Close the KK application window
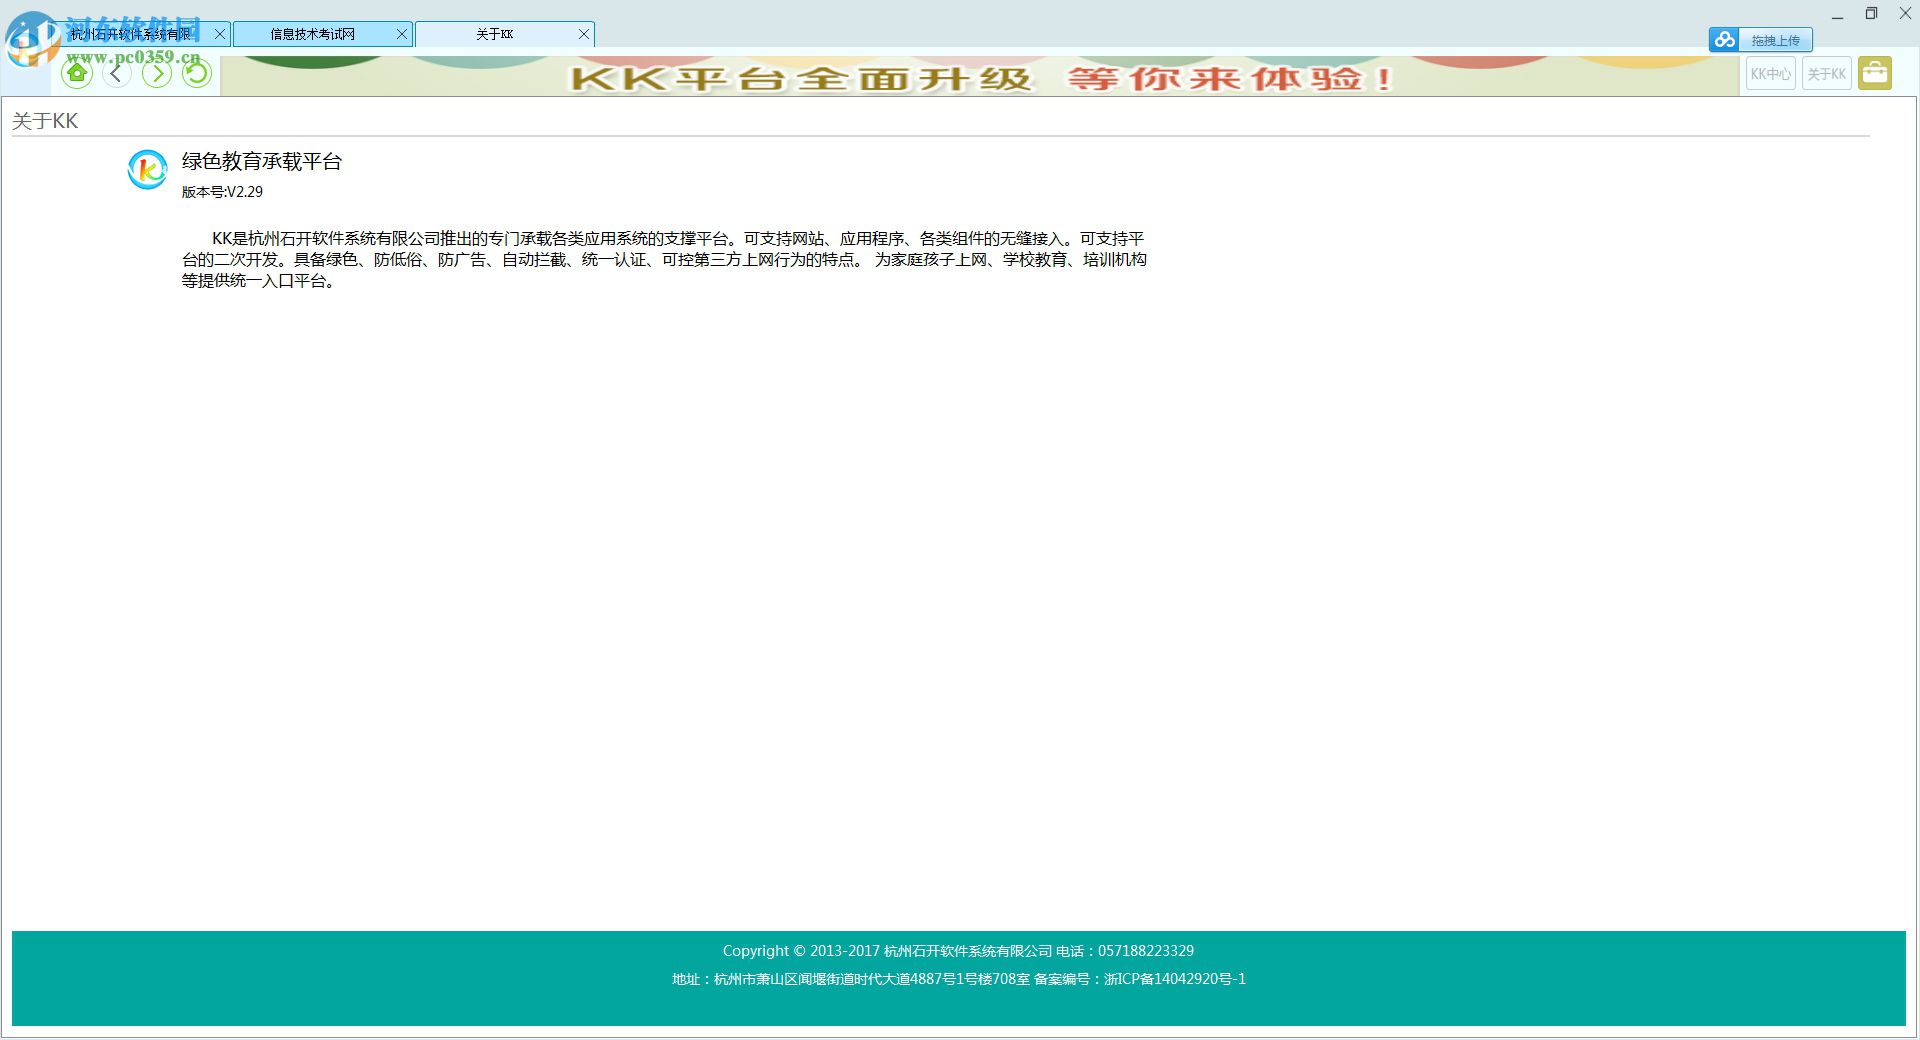The width and height of the screenshot is (1920, 1040). (1905, 14)
